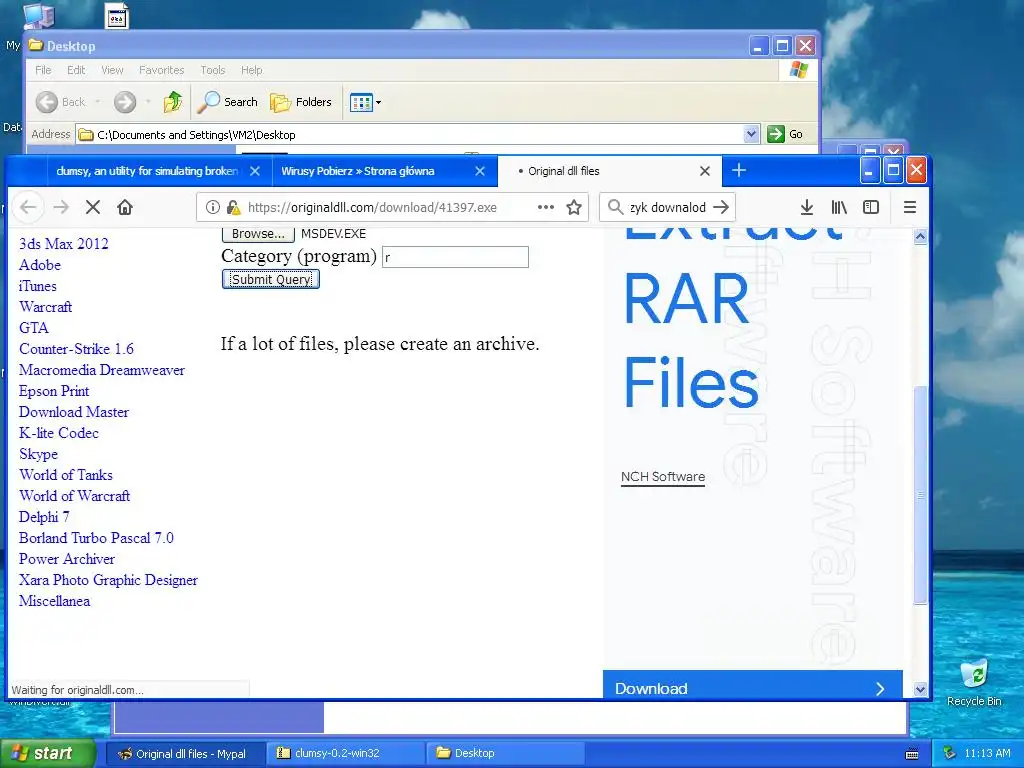Open the K-lite Codec link

point(59,433)
